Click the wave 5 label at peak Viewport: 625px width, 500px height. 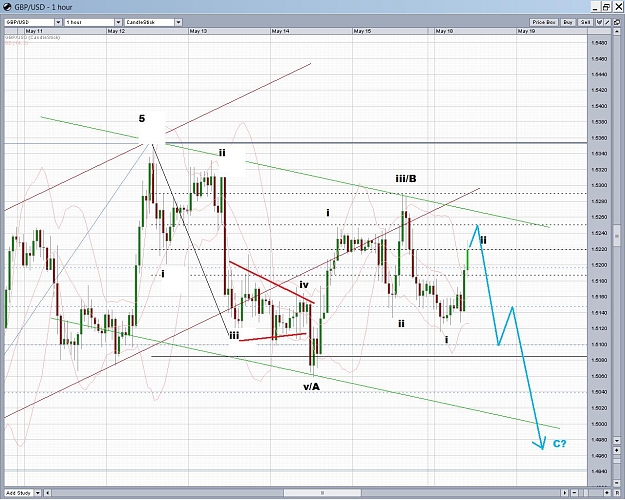click(x=142, y=118)
